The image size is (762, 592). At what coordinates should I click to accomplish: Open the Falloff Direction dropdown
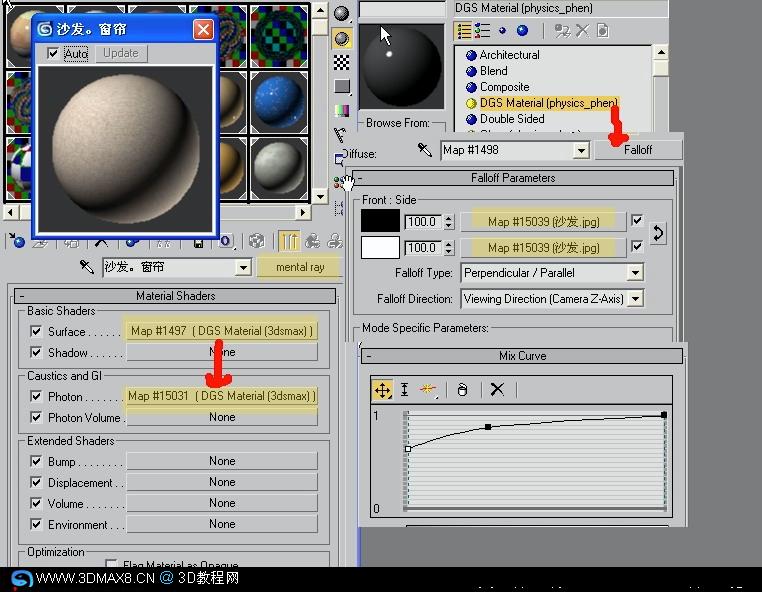coord(636,298)
